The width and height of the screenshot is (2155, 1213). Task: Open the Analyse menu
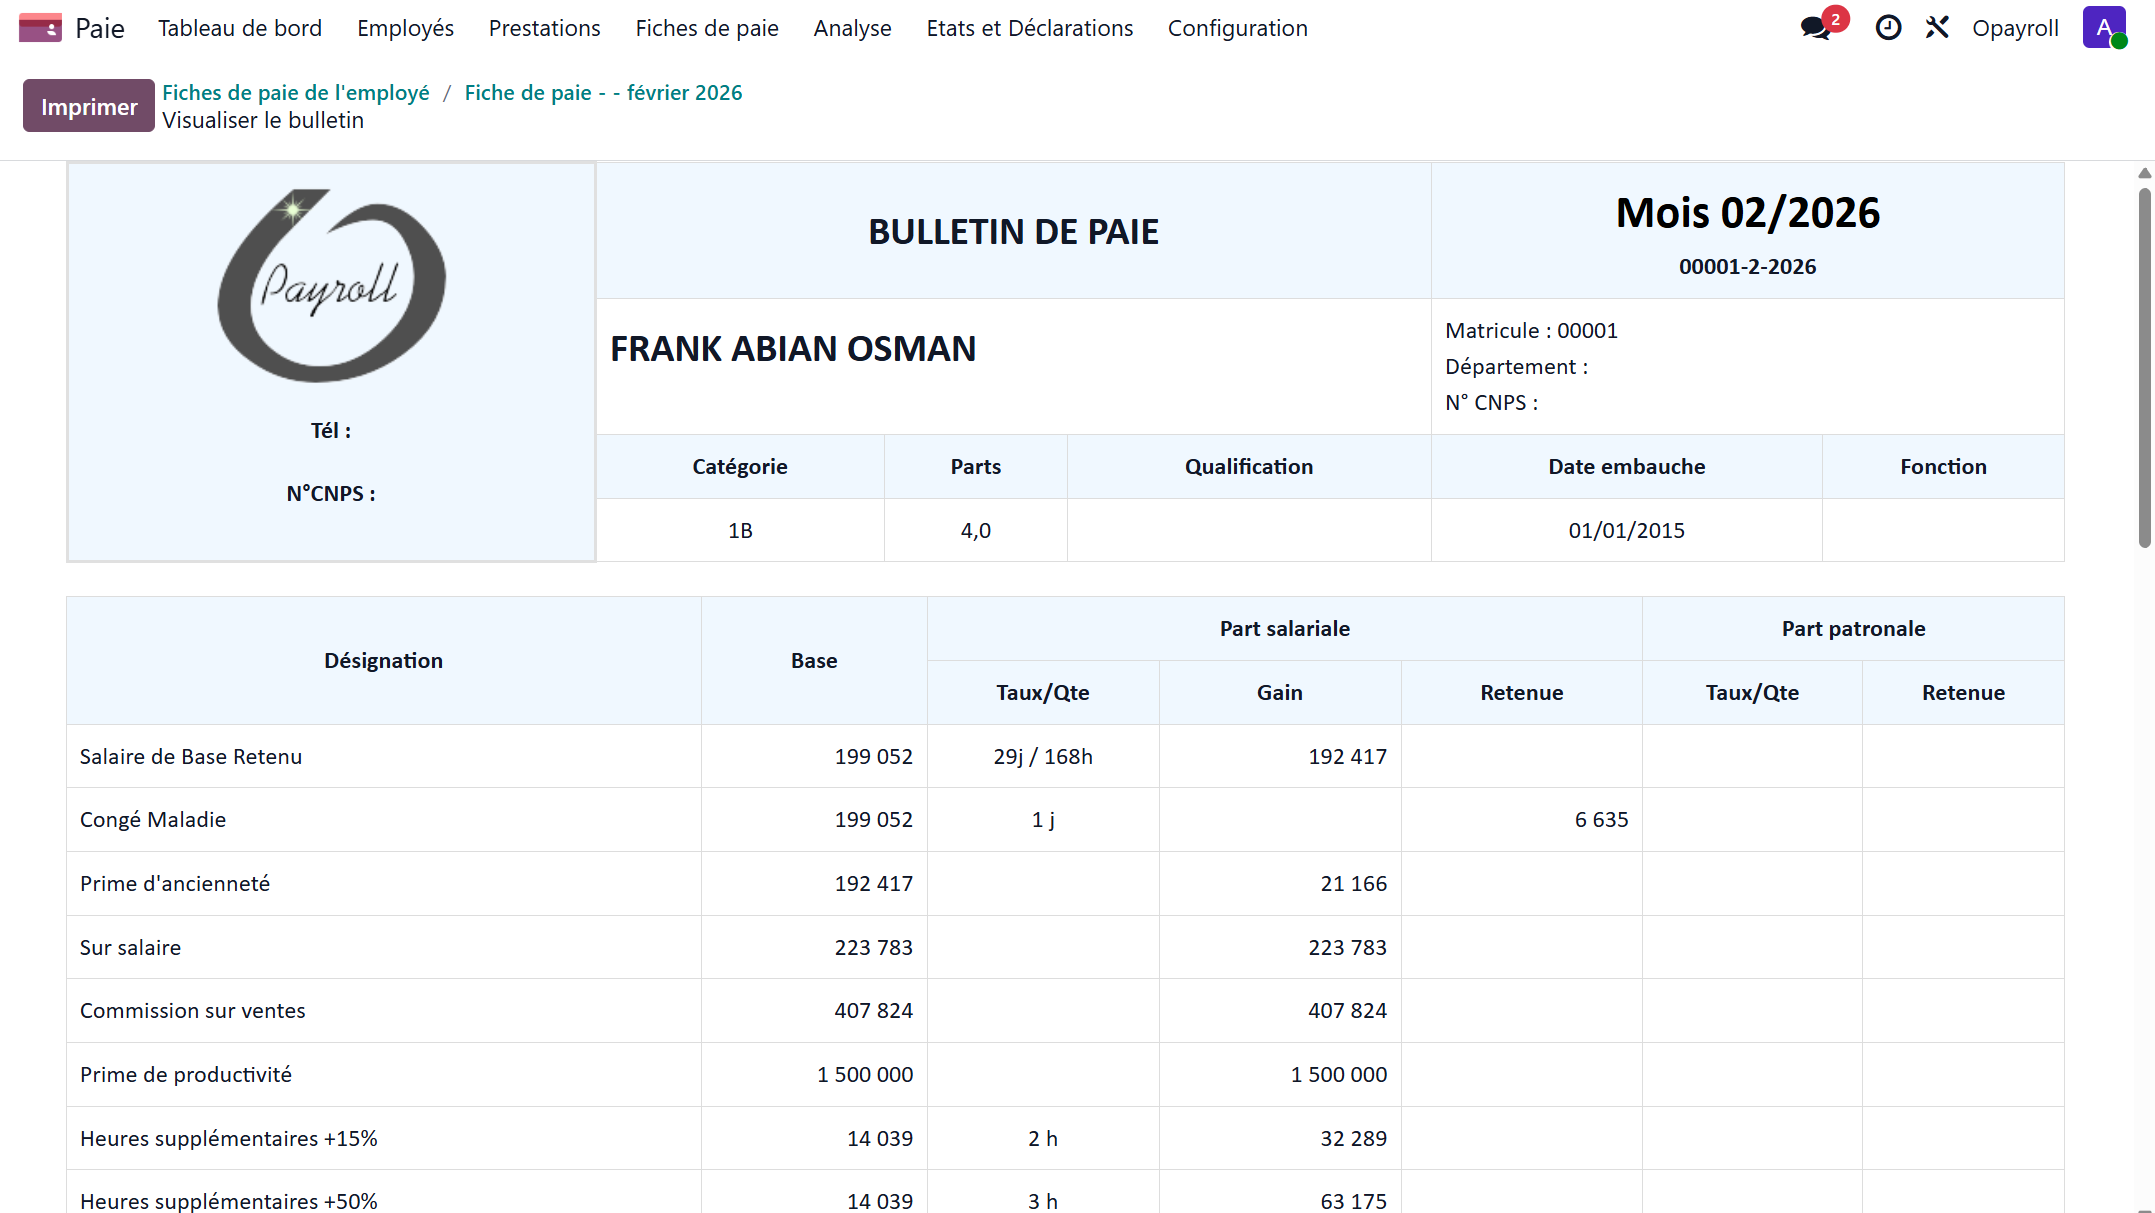[853, 28]
